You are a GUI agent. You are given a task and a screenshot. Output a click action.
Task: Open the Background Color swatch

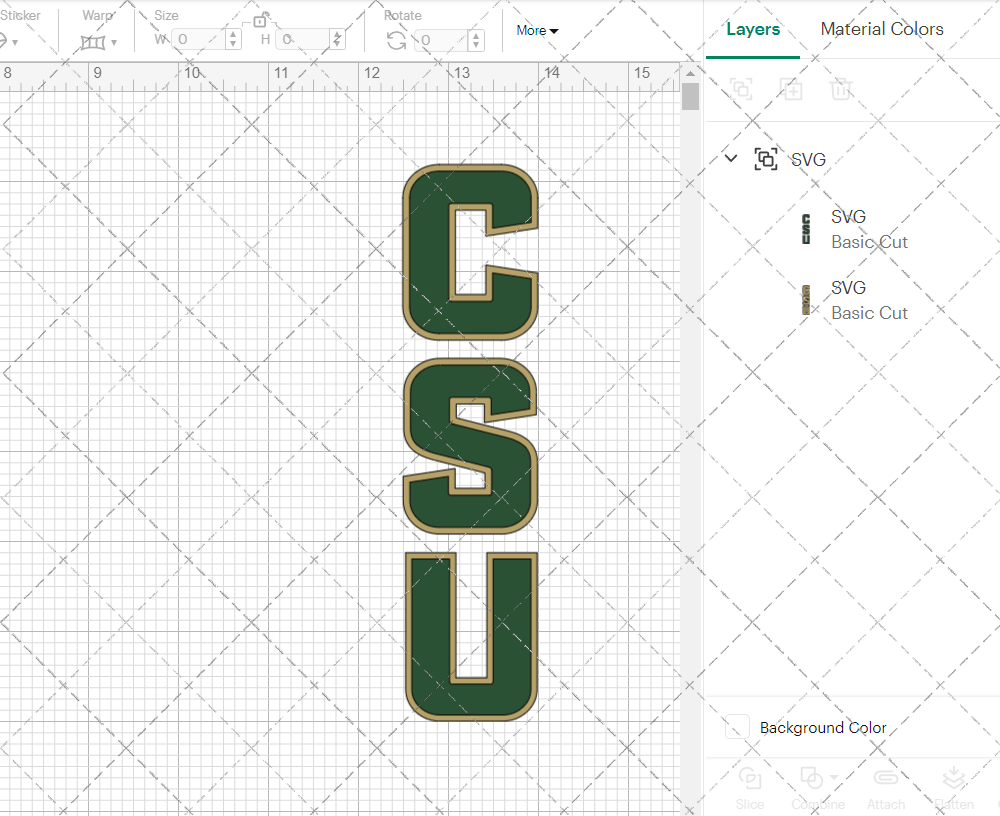737,727
